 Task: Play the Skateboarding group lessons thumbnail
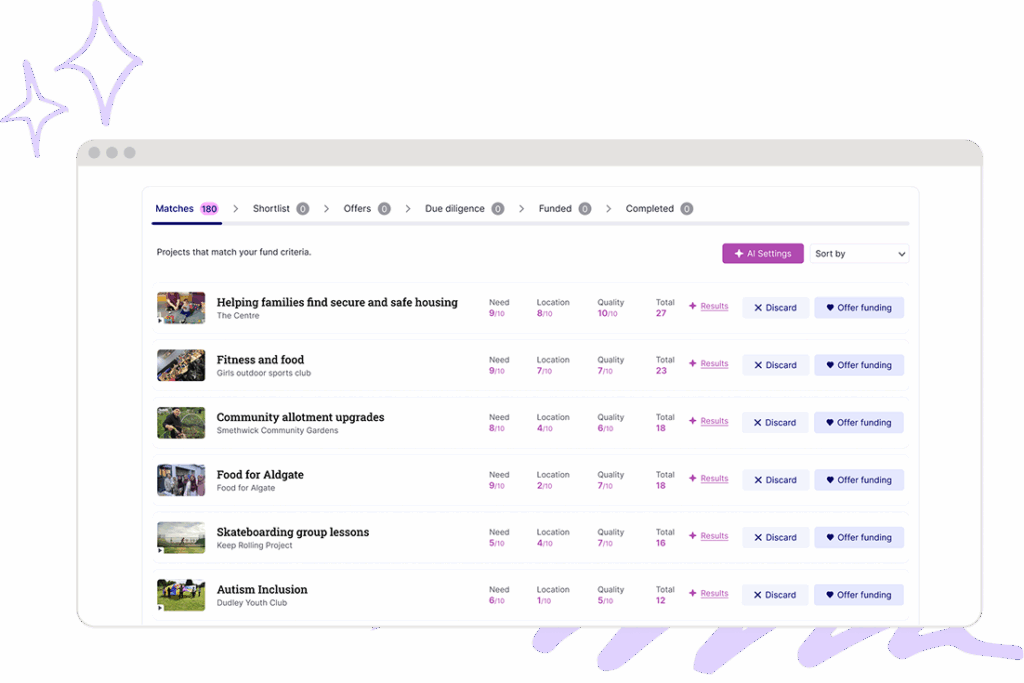pyautogui.click(x=181, y=537)
